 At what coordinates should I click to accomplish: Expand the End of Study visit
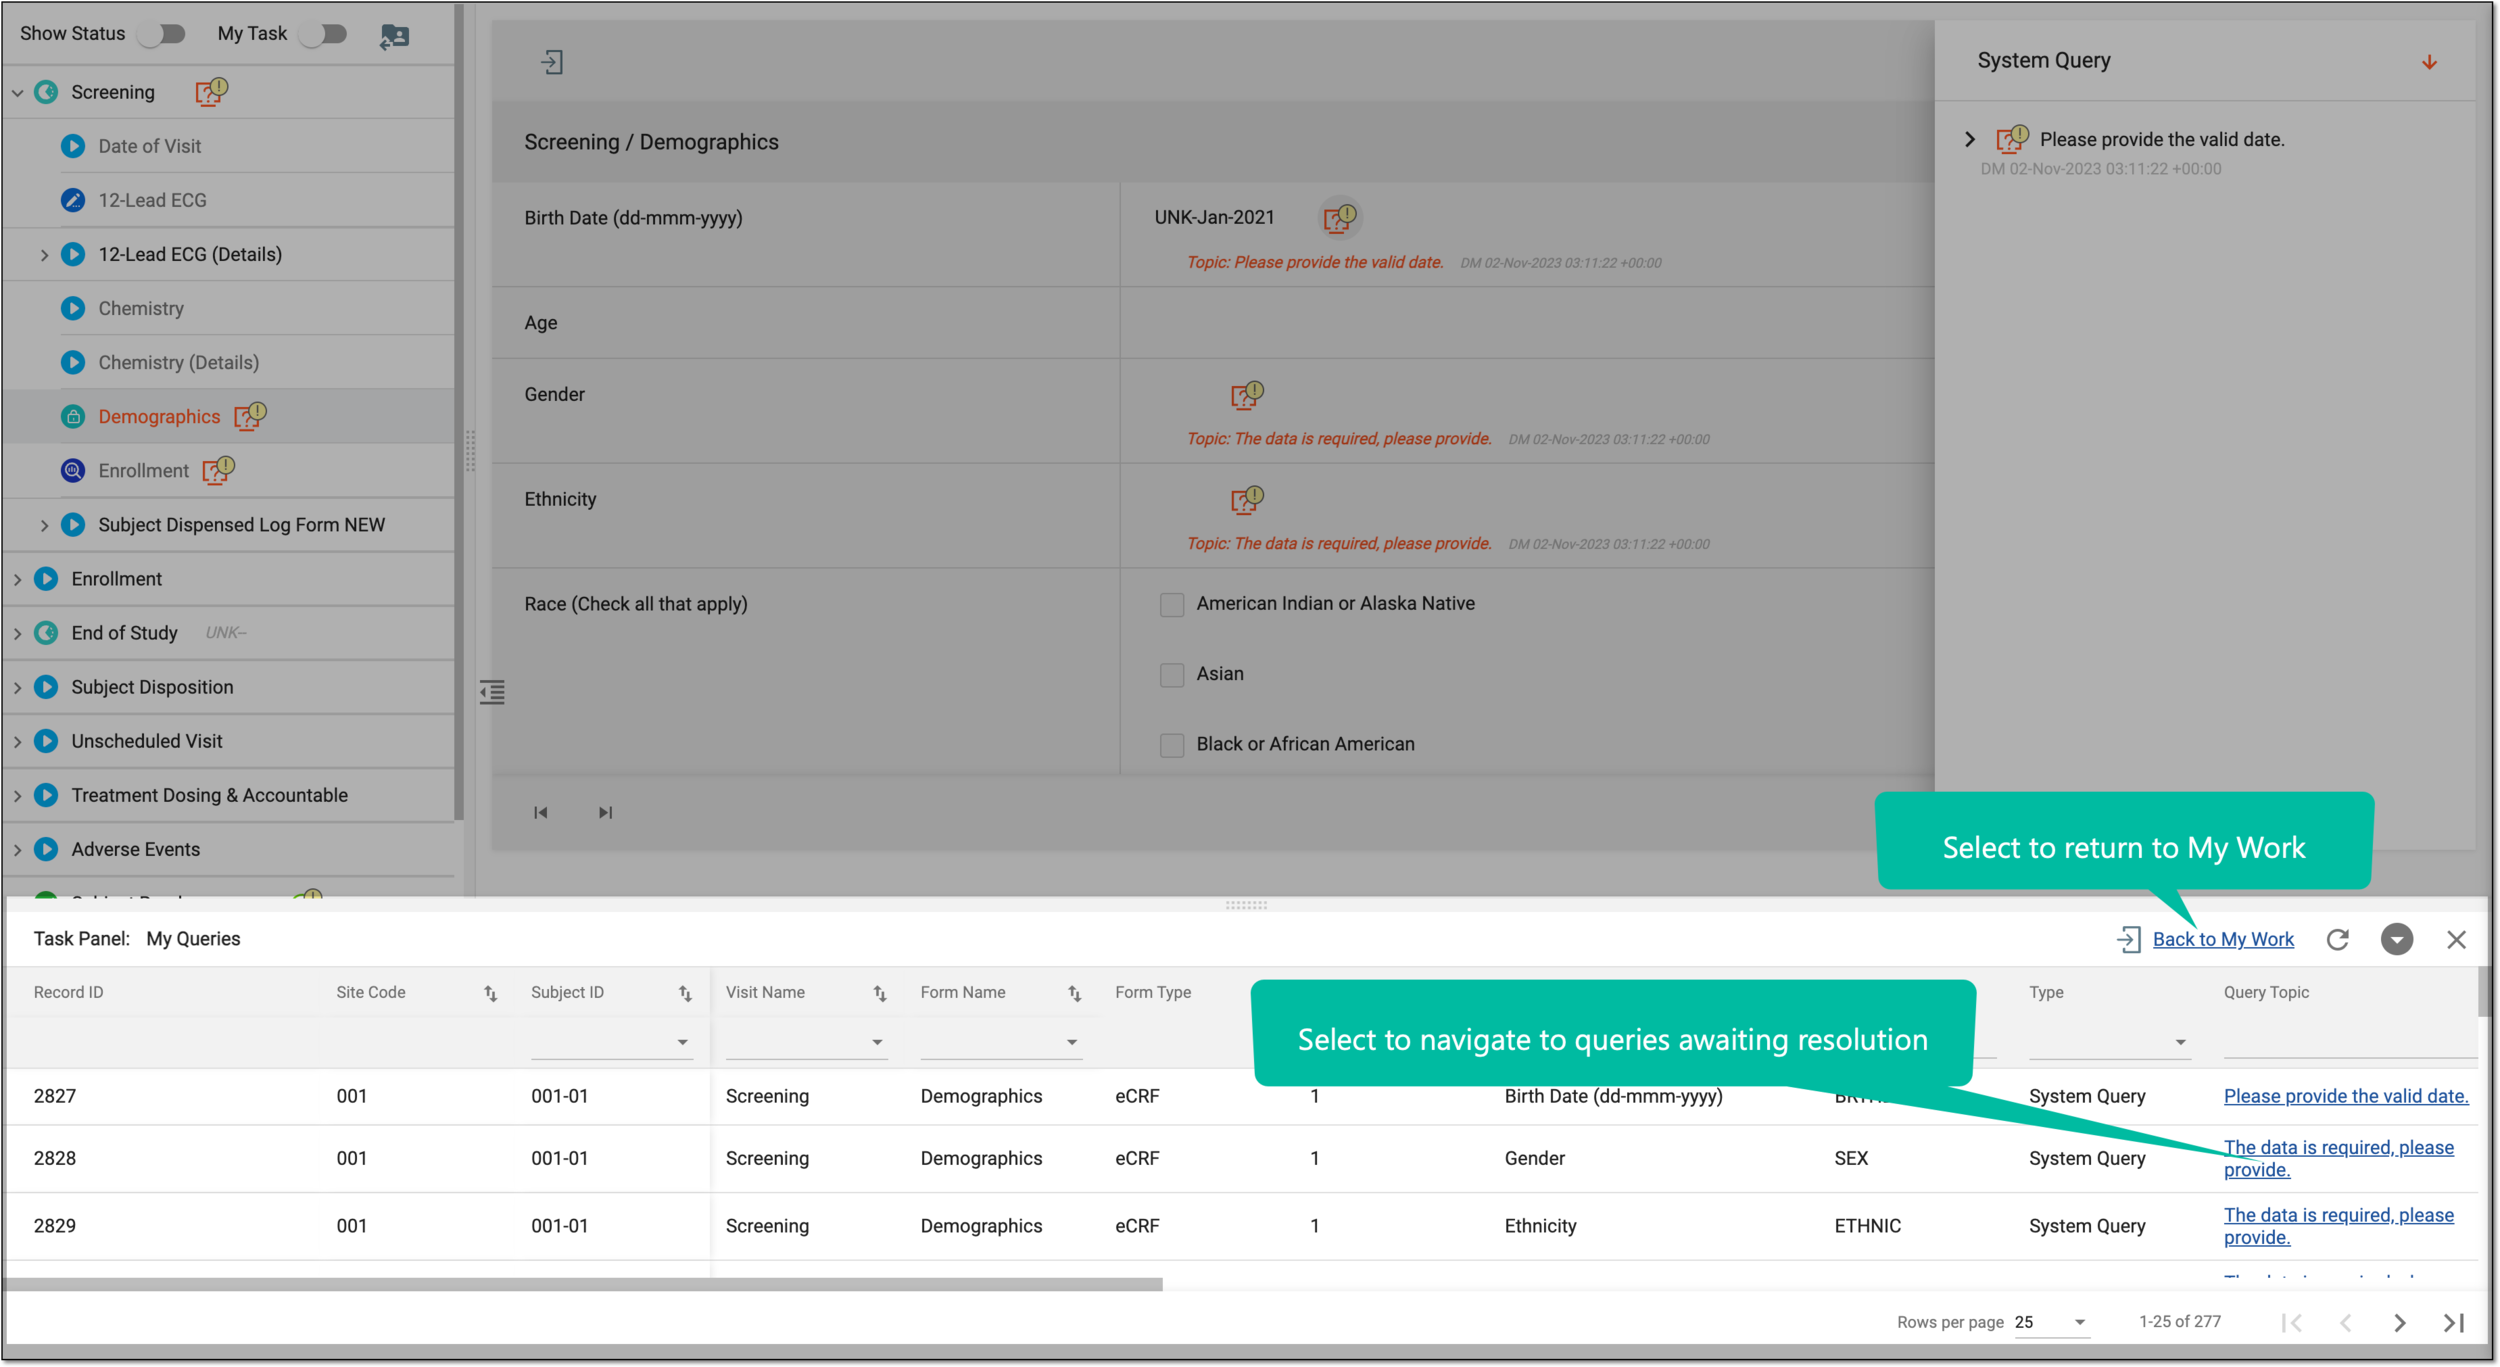[18, 633]
